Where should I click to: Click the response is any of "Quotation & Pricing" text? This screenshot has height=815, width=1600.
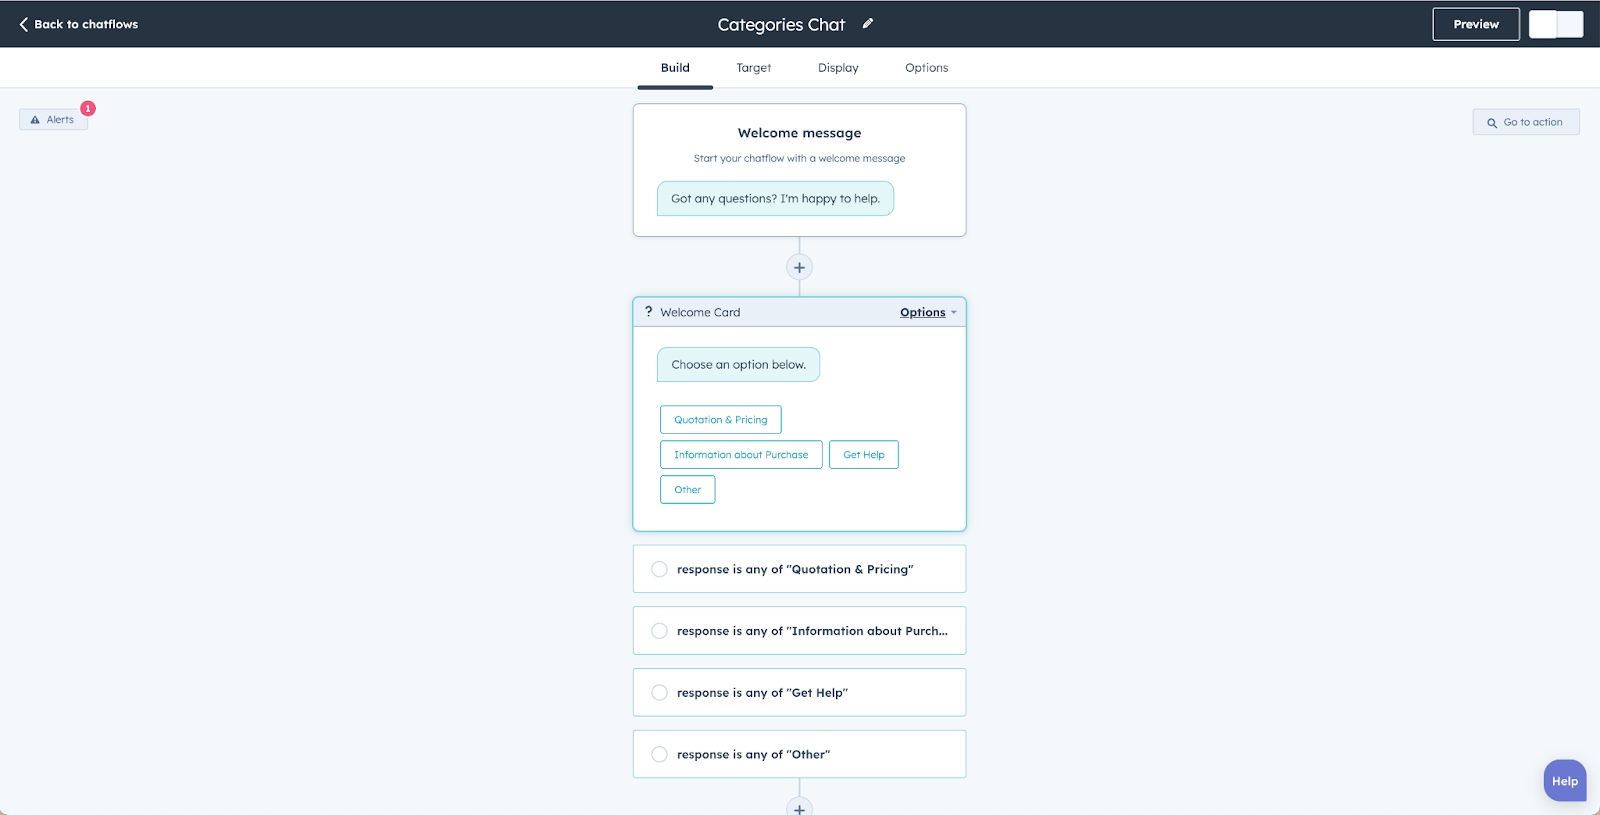(x=795, y=569)
